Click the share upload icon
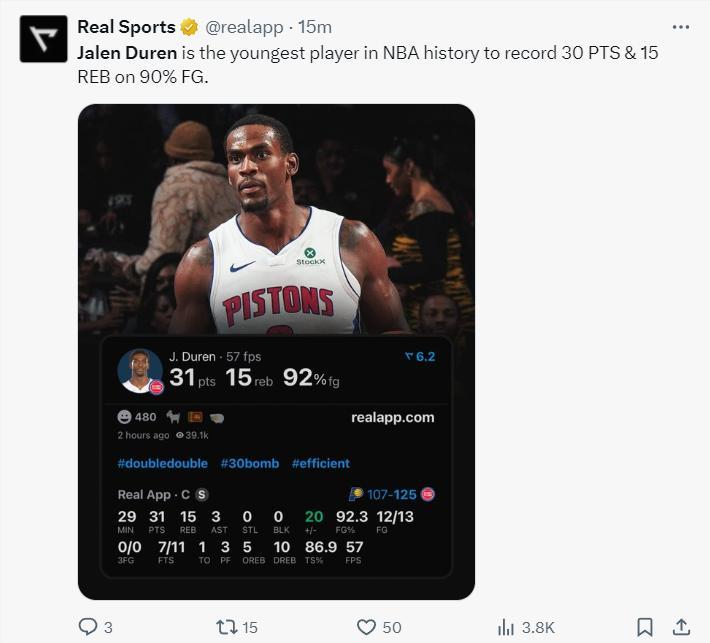This screenshot has width=710, height=643. (x=681, y=627)
